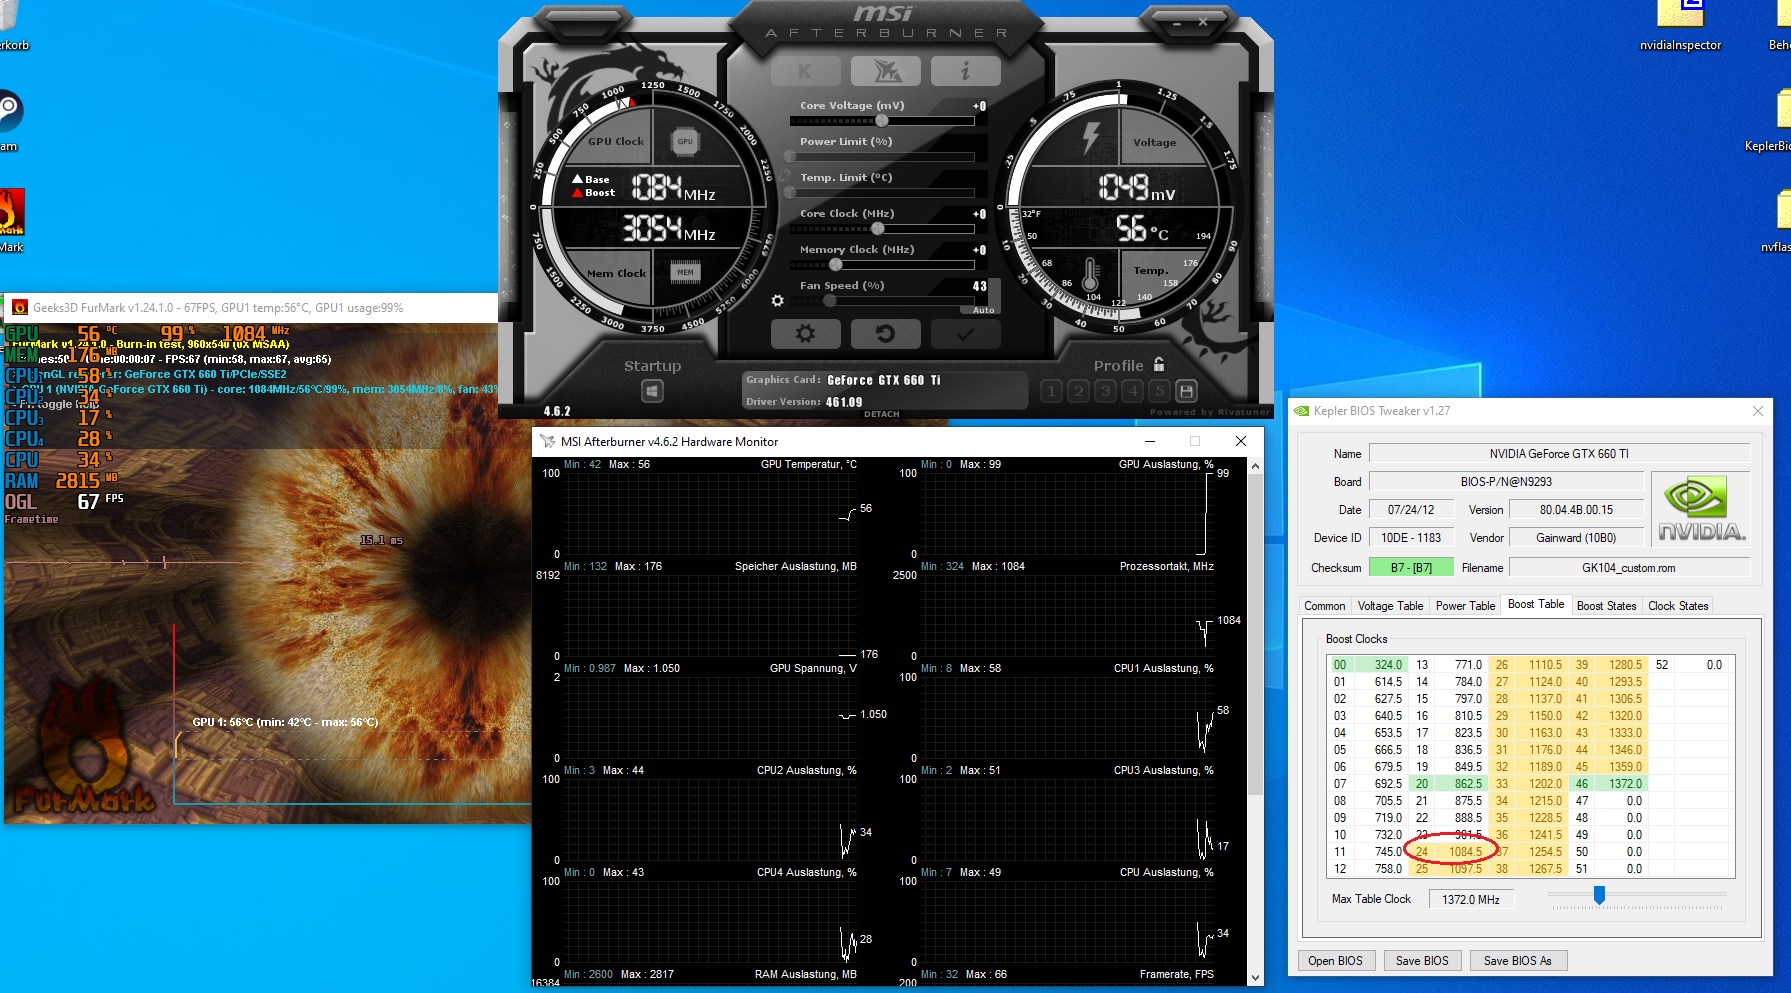Switch to the Clock States tab
This screenshot has width=1791, height=993.
(1678, 606)
